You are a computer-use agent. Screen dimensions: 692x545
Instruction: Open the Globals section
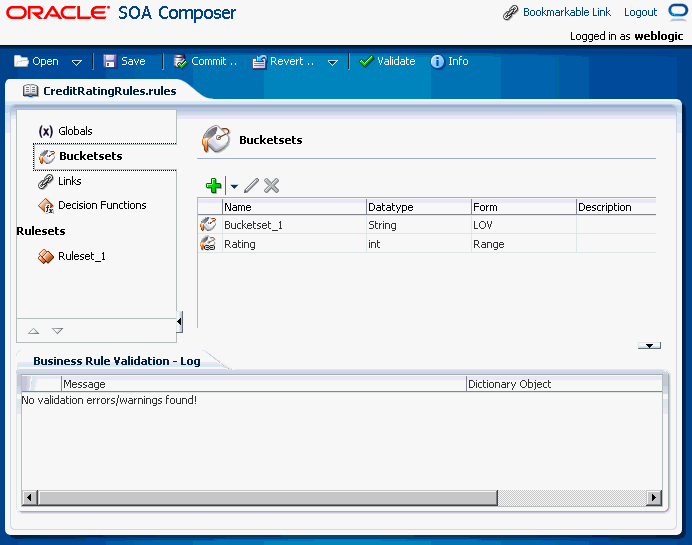click(x=75, y=131)
